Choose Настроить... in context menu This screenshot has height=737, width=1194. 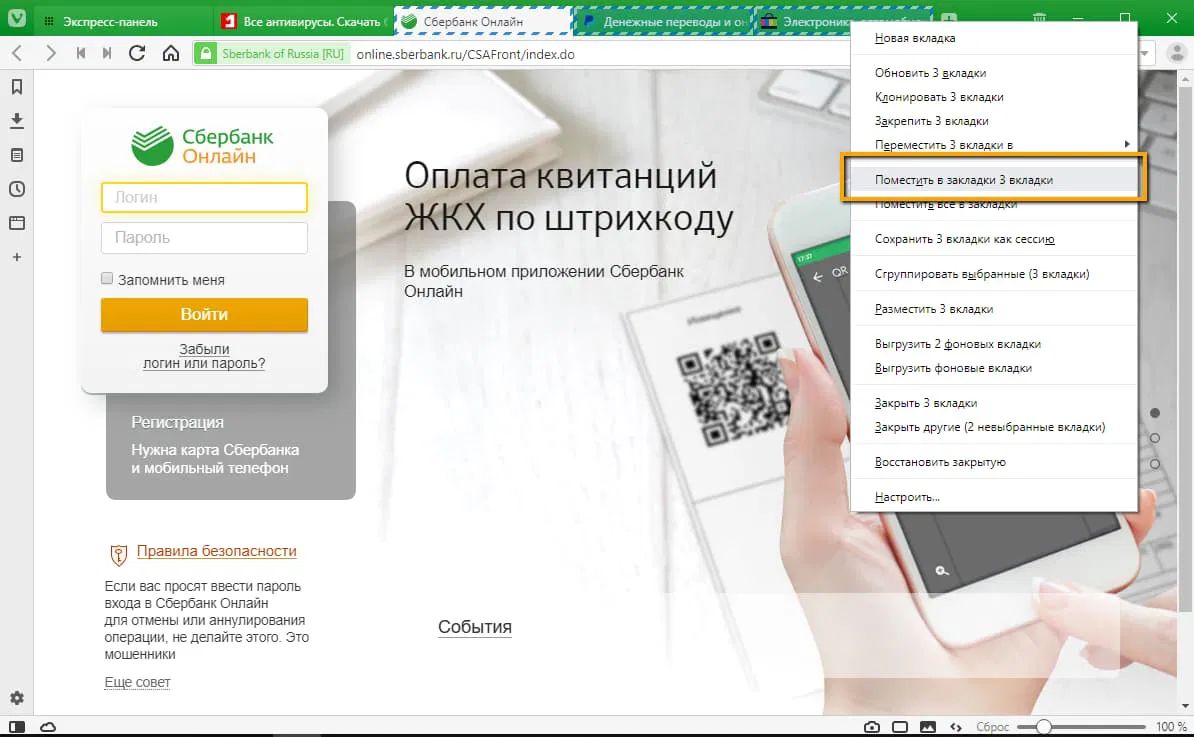(994, 497)
